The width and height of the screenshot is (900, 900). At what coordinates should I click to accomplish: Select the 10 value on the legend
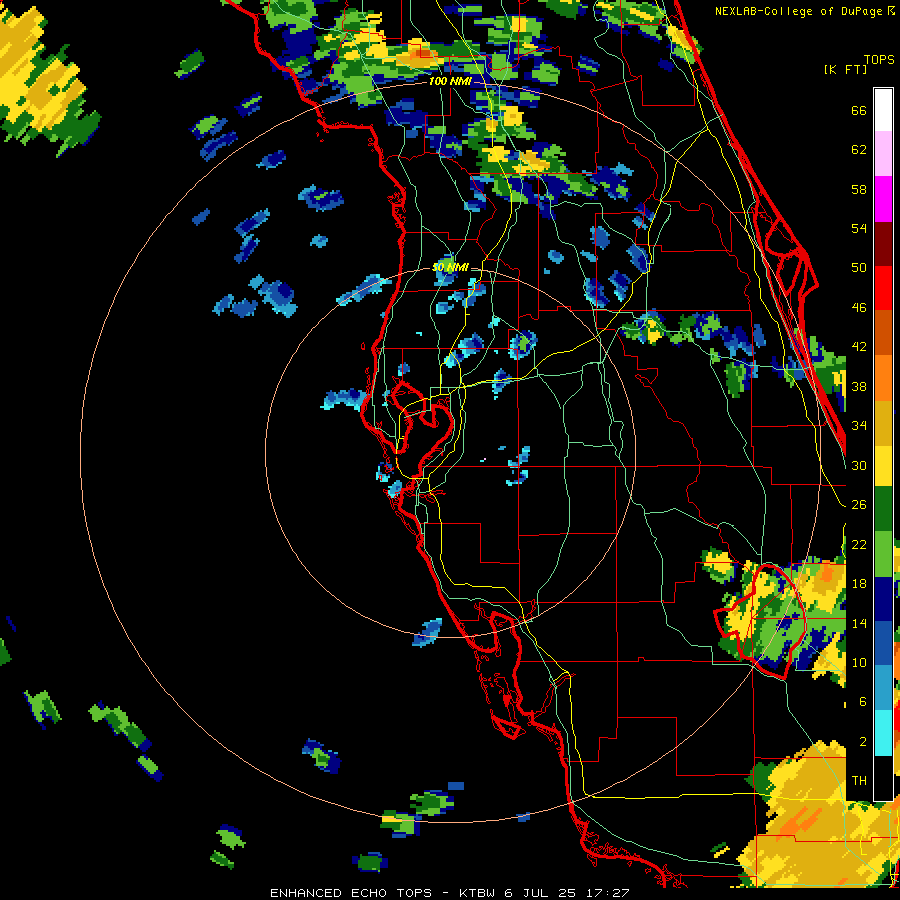pyautogui.click(x=859, y=662)
